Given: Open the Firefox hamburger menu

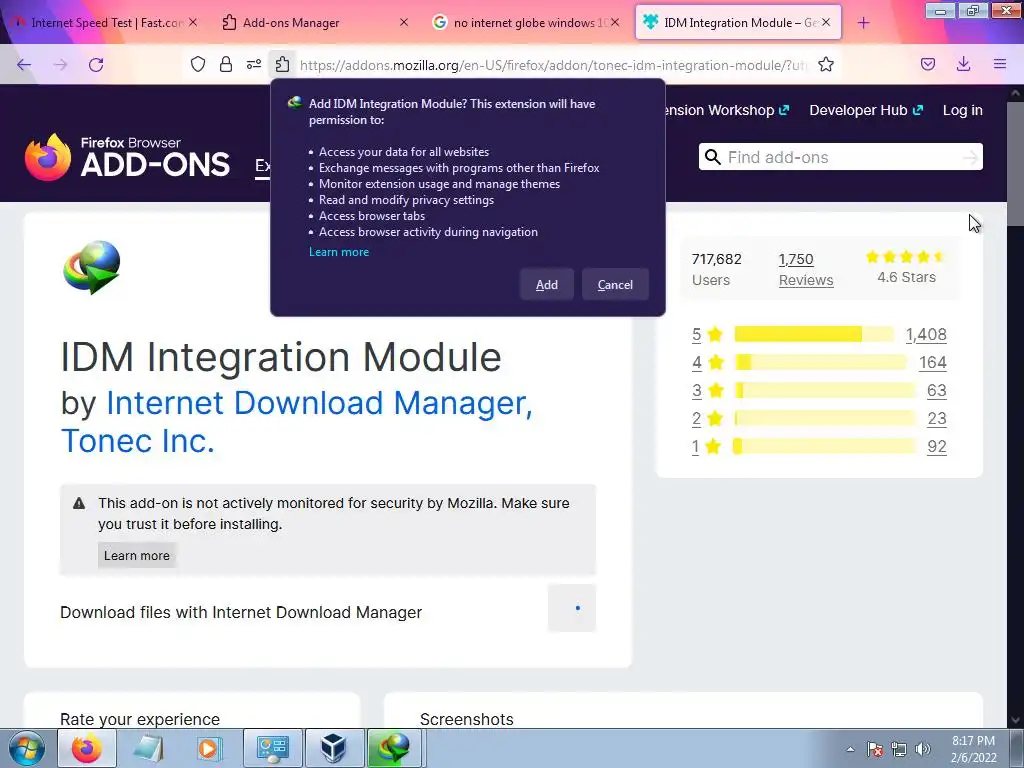Looking at the screenshot, I should coord(1000,64).
